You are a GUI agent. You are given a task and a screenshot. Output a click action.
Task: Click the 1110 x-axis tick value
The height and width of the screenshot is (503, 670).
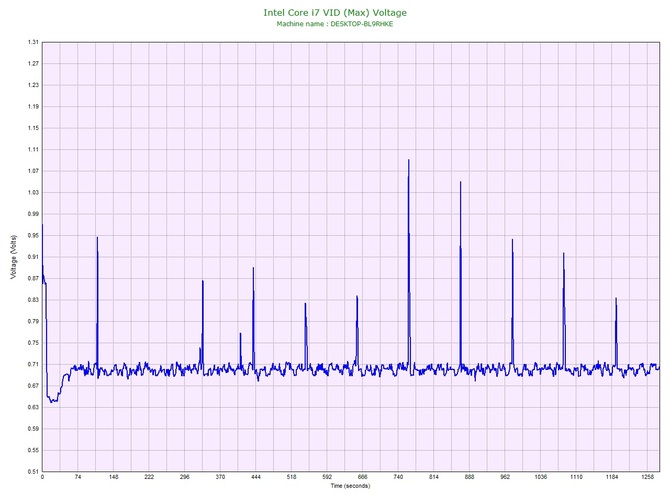click(x=576, y=477)
